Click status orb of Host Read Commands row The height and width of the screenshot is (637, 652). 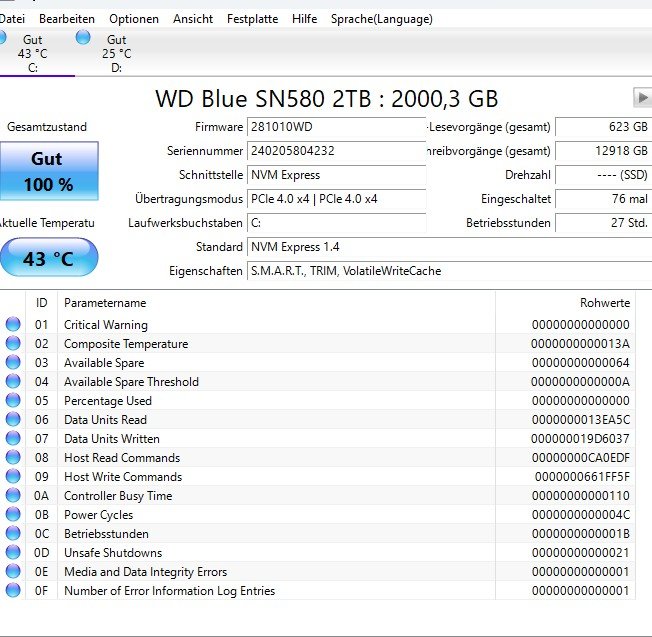pyautogui.click(x=13, y=457)
